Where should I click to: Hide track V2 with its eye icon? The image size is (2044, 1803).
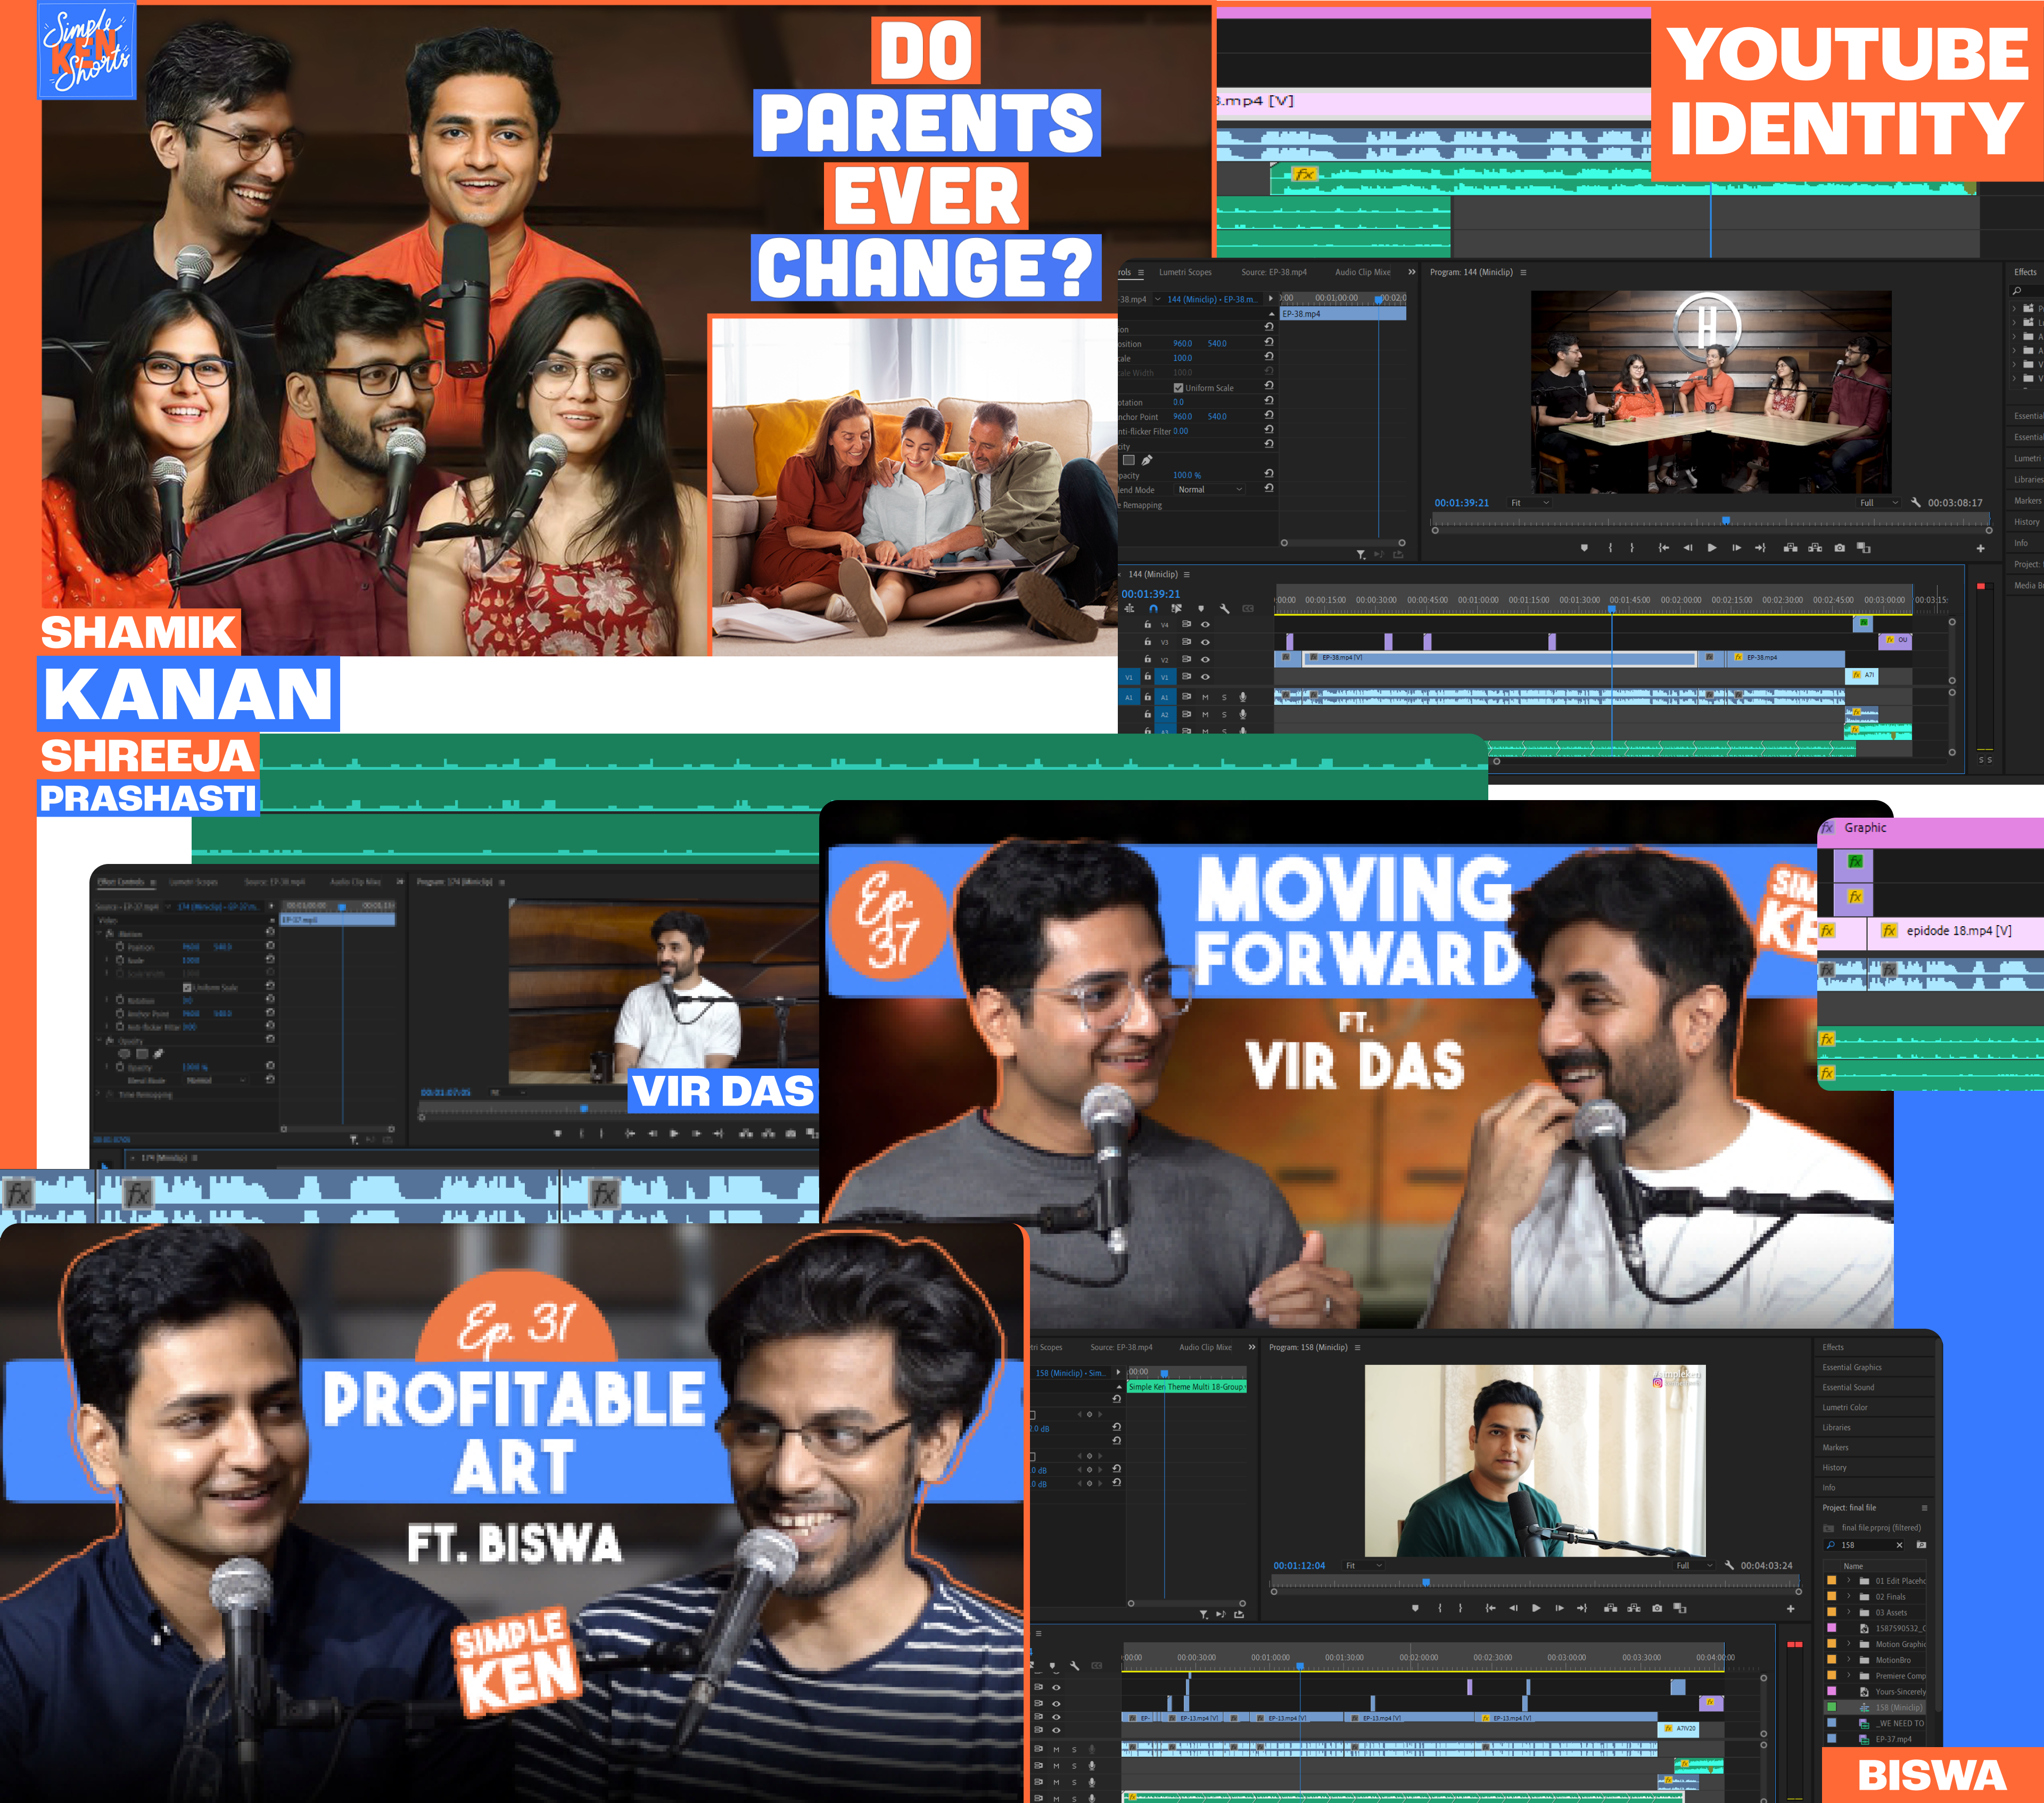1205,660
